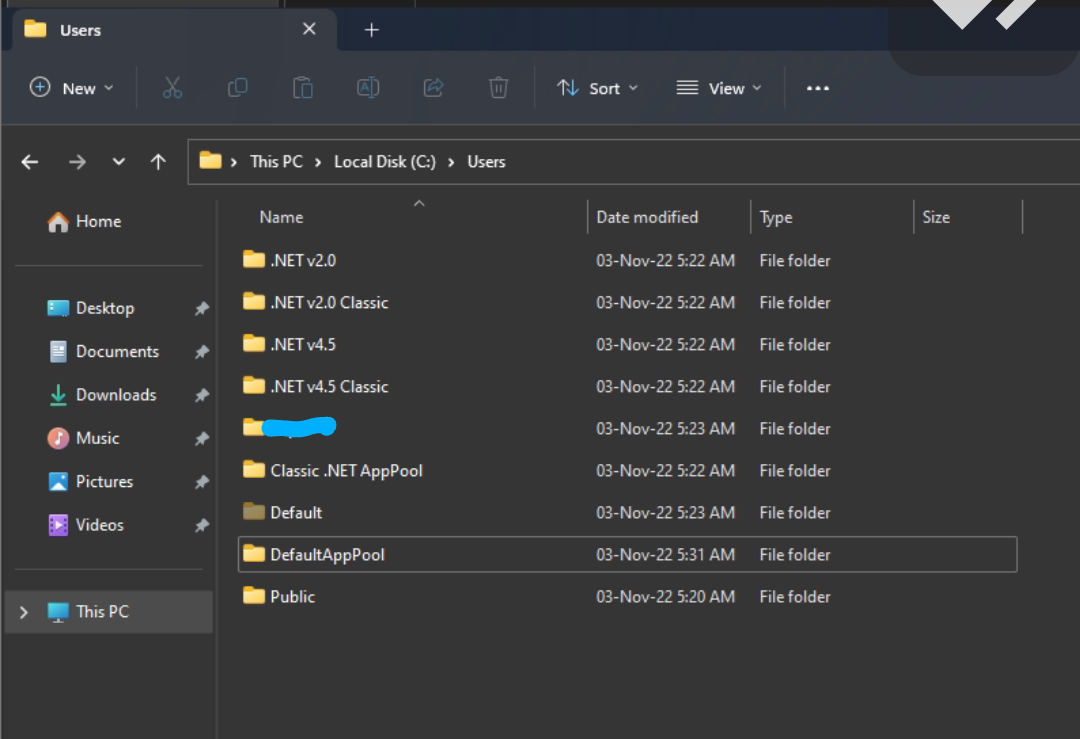Click the Copy icon in toolbar
Viewport: 1080px width, 739px height.
point(237,88)
